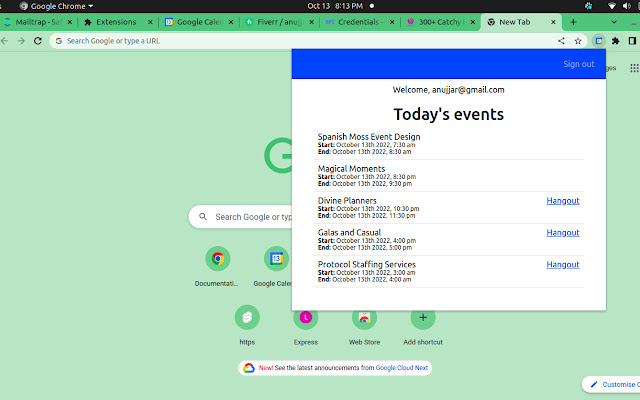Click the Add shortcut plus icon
Screen dimensions: 640x400
(x=423, y=317)
